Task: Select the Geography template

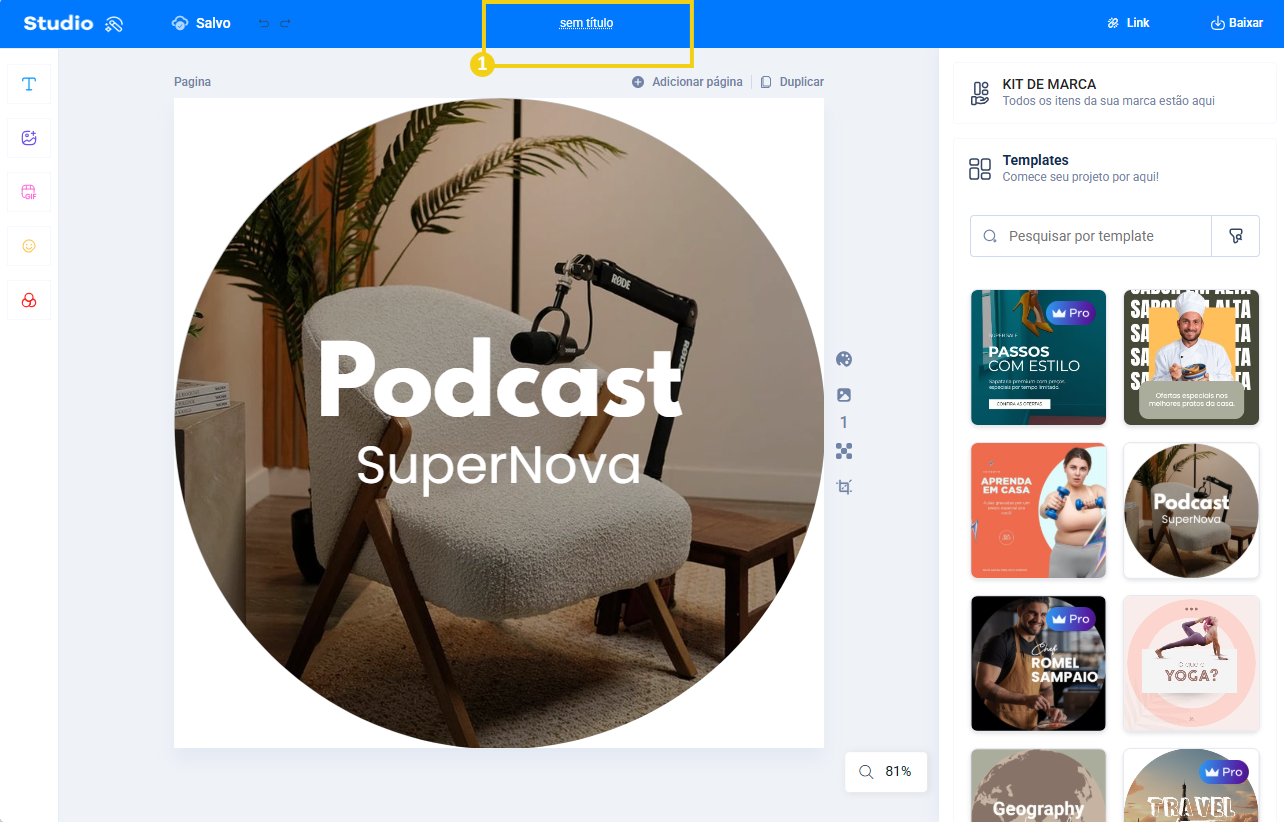Action: coord(1038,786)
